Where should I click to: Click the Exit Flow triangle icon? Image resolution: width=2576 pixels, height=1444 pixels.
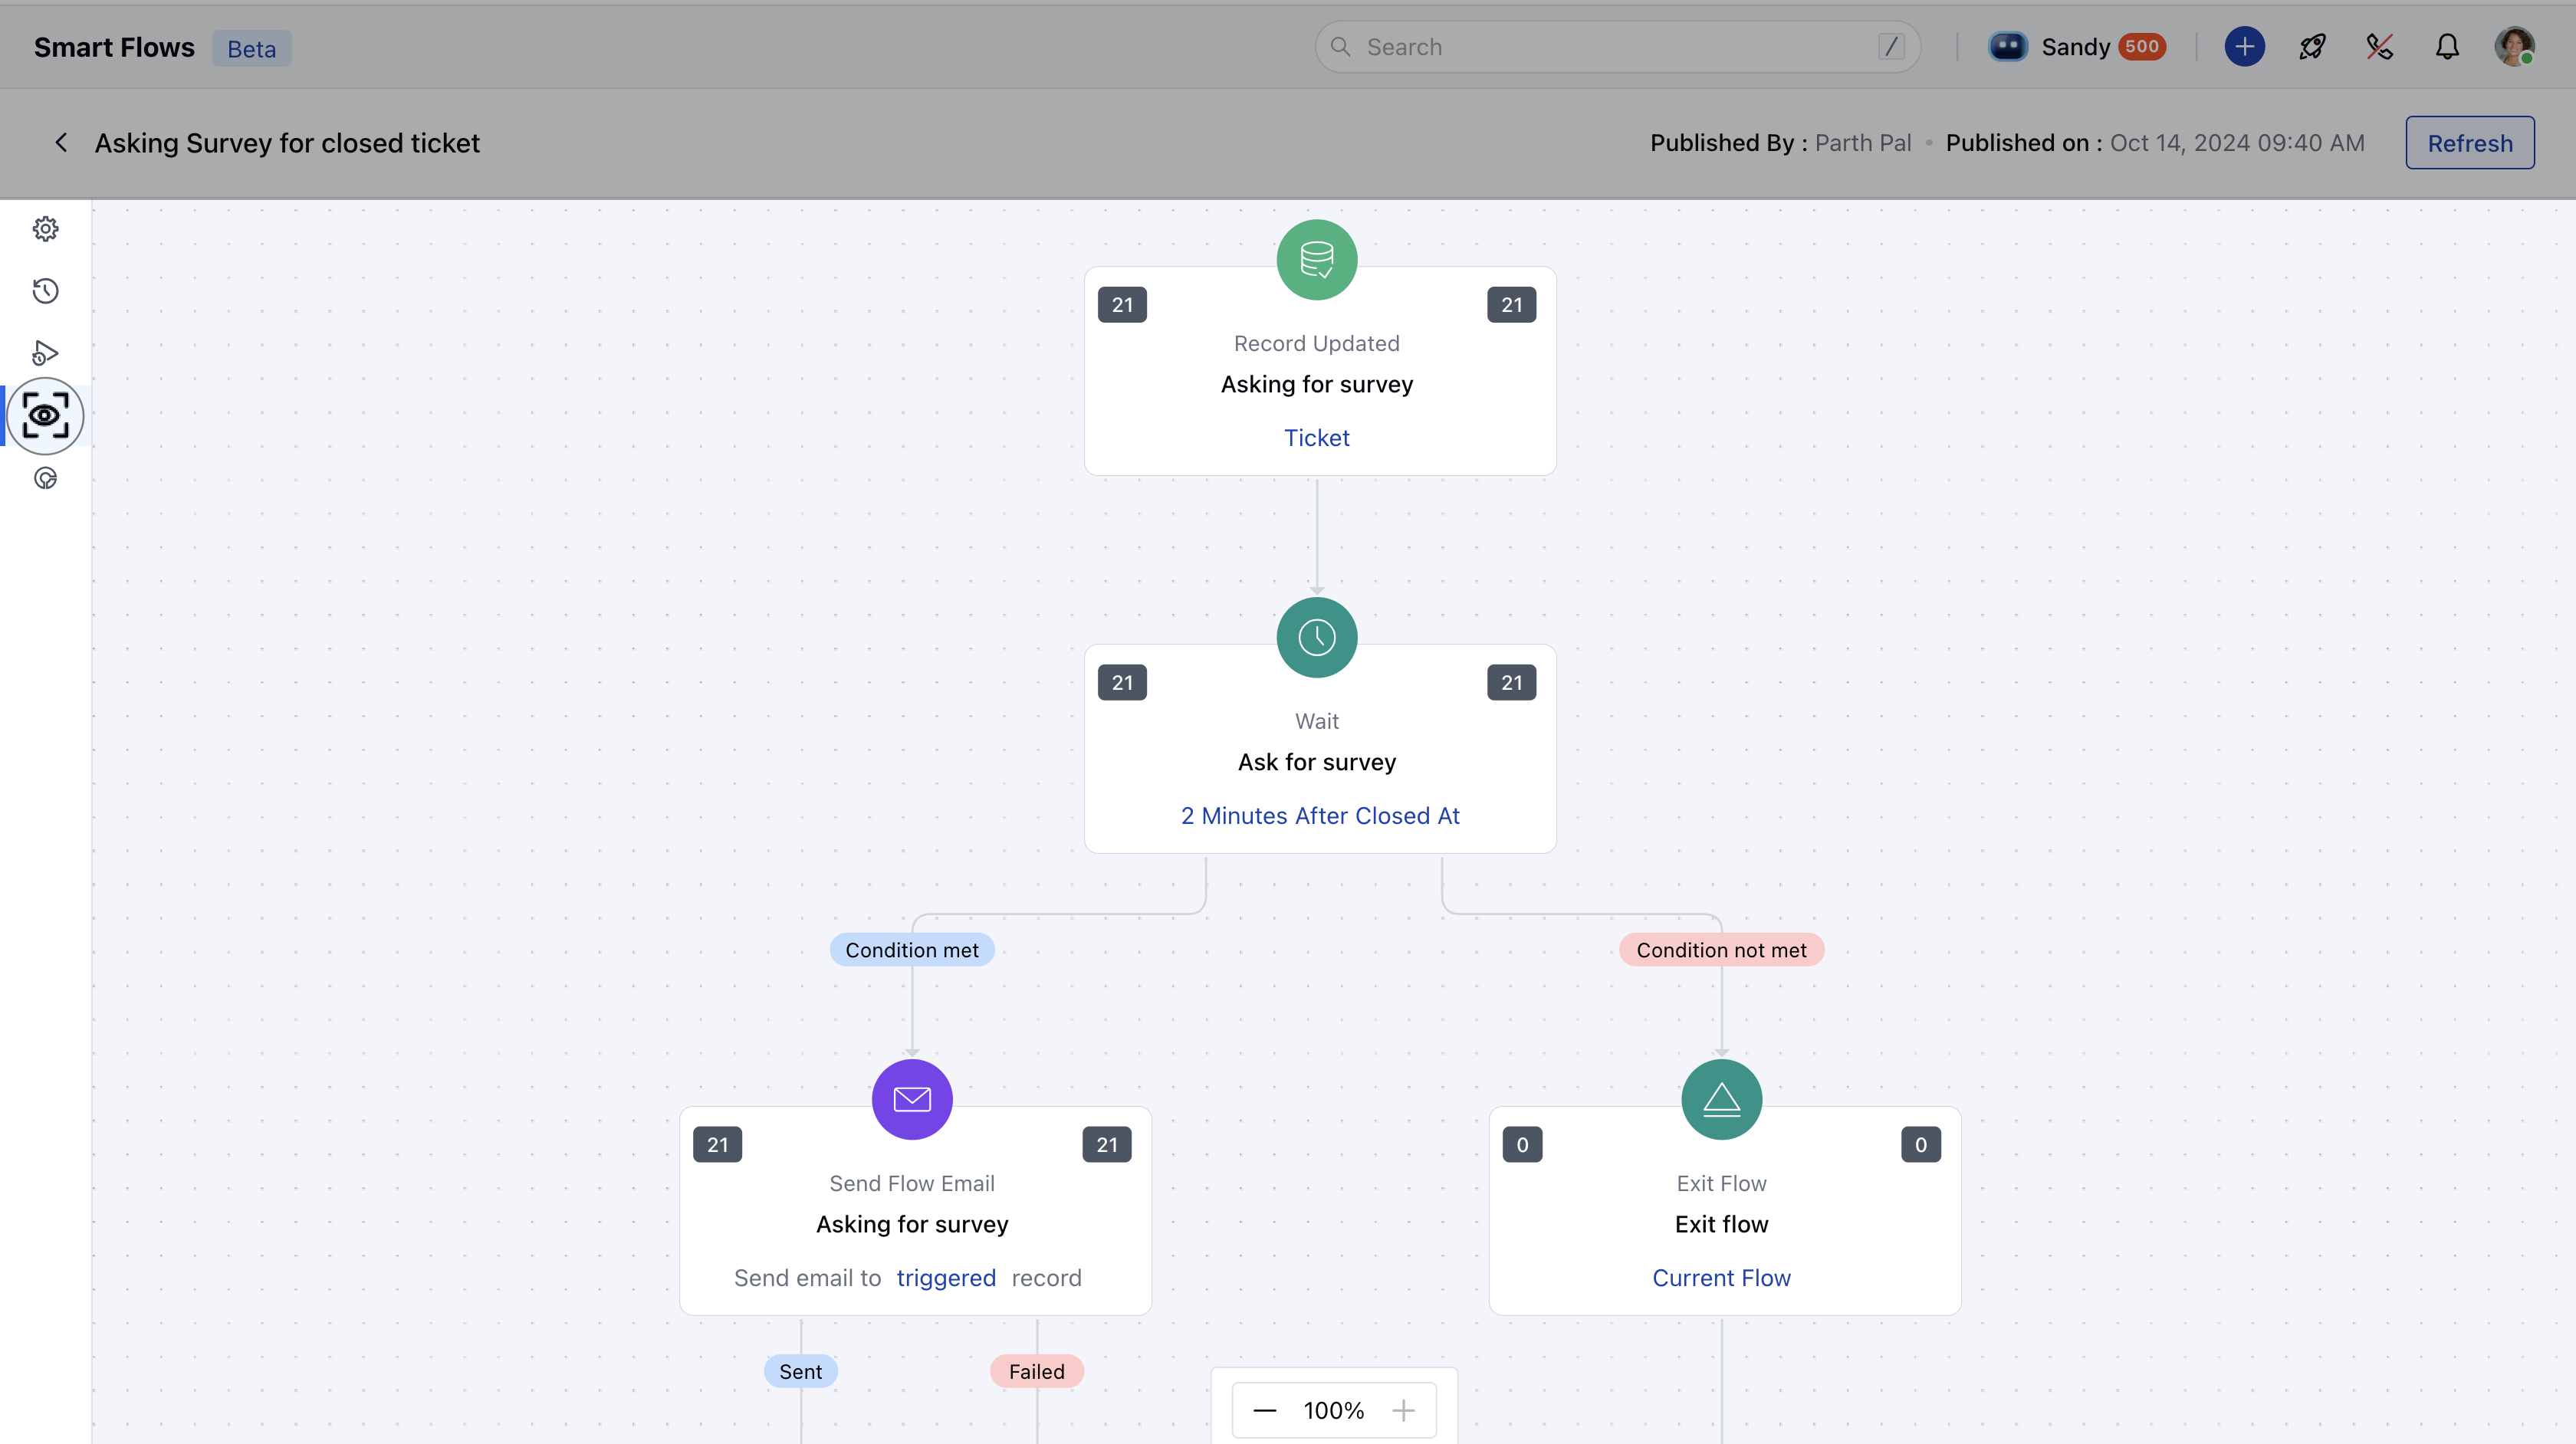tap(1721, 1100)
